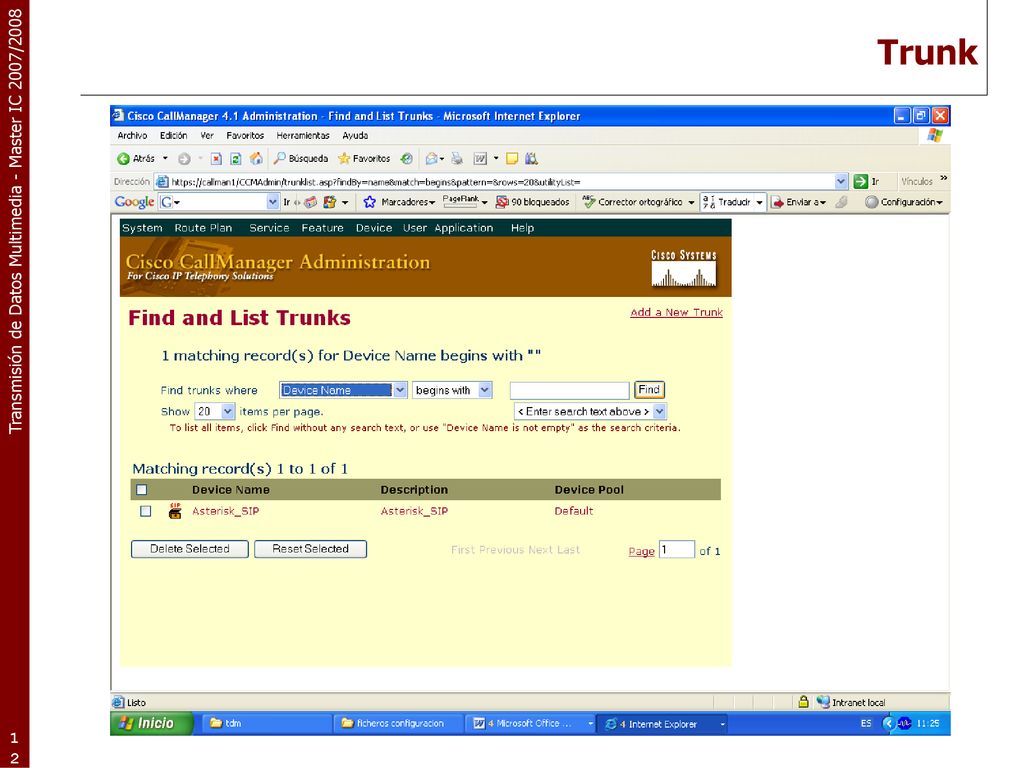This screenshot has width=1024, height=768.
Task: Open the Route Plan menu
Action: click(203, 228)
